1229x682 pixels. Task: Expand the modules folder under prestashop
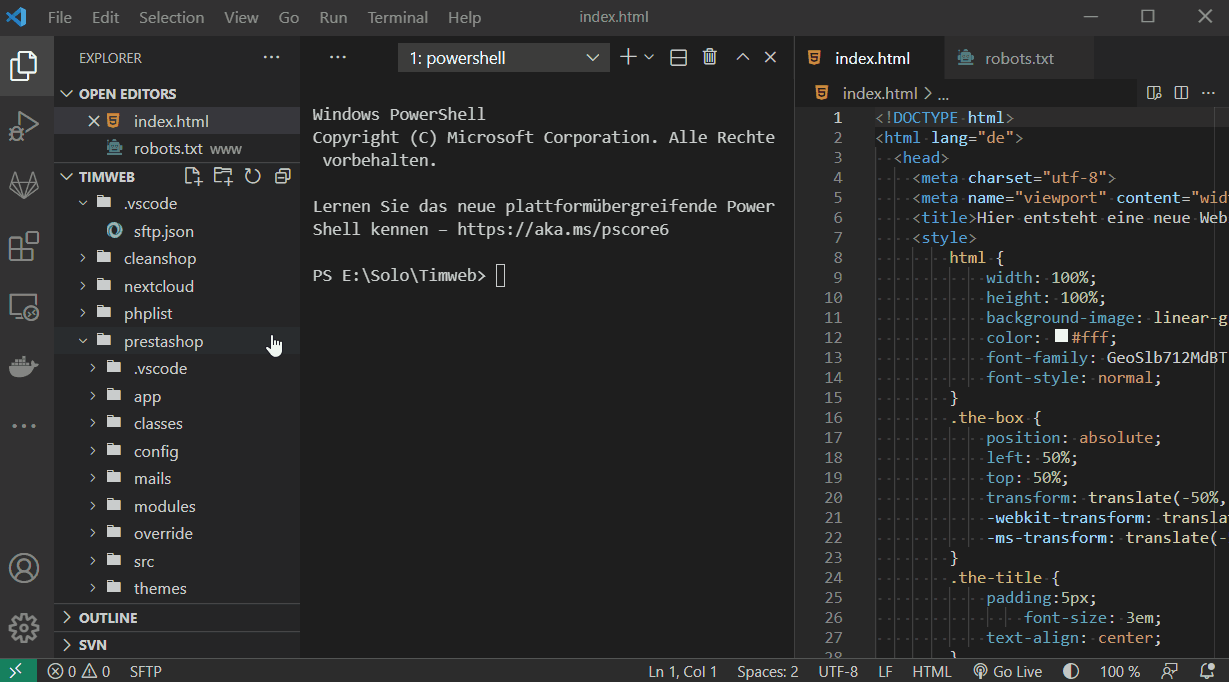pos(177,506)
